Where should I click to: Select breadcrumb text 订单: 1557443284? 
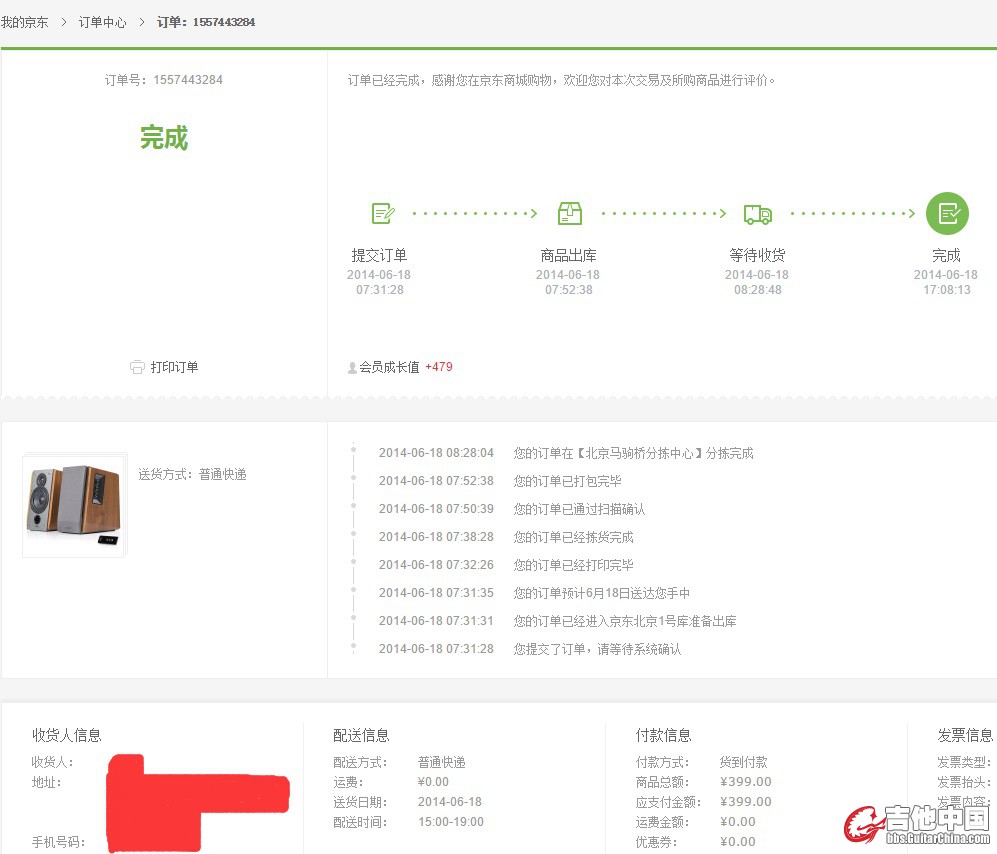tap(206, 22)
